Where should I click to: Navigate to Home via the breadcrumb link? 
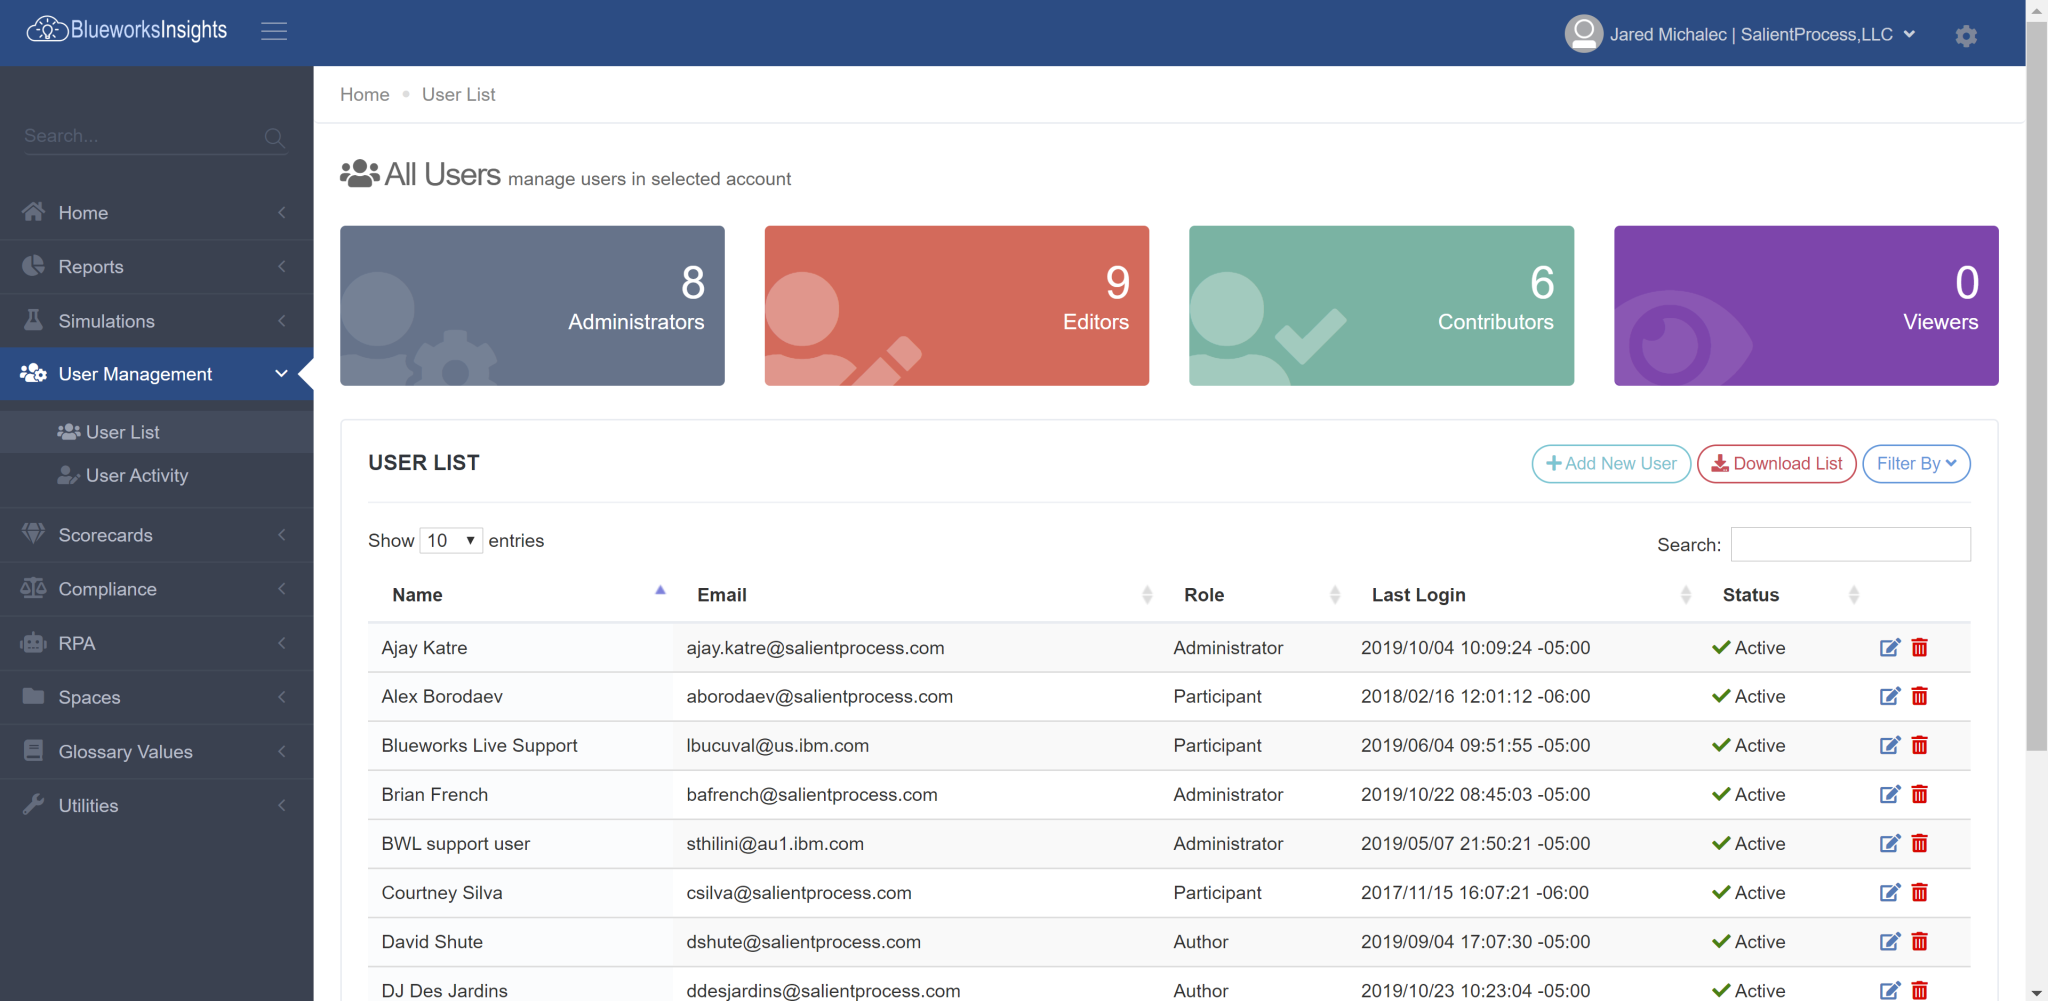(x=364, y=94)
